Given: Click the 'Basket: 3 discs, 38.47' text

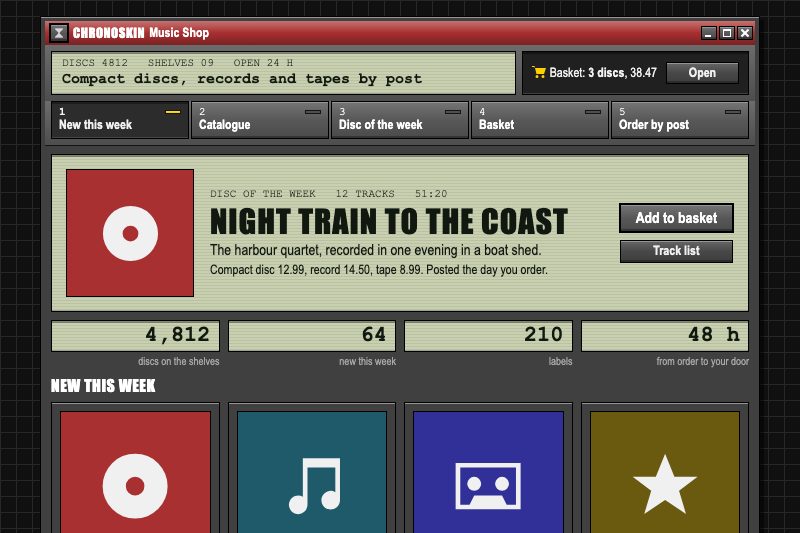Looking at the screenshot, I should click(x=603, y=73).
